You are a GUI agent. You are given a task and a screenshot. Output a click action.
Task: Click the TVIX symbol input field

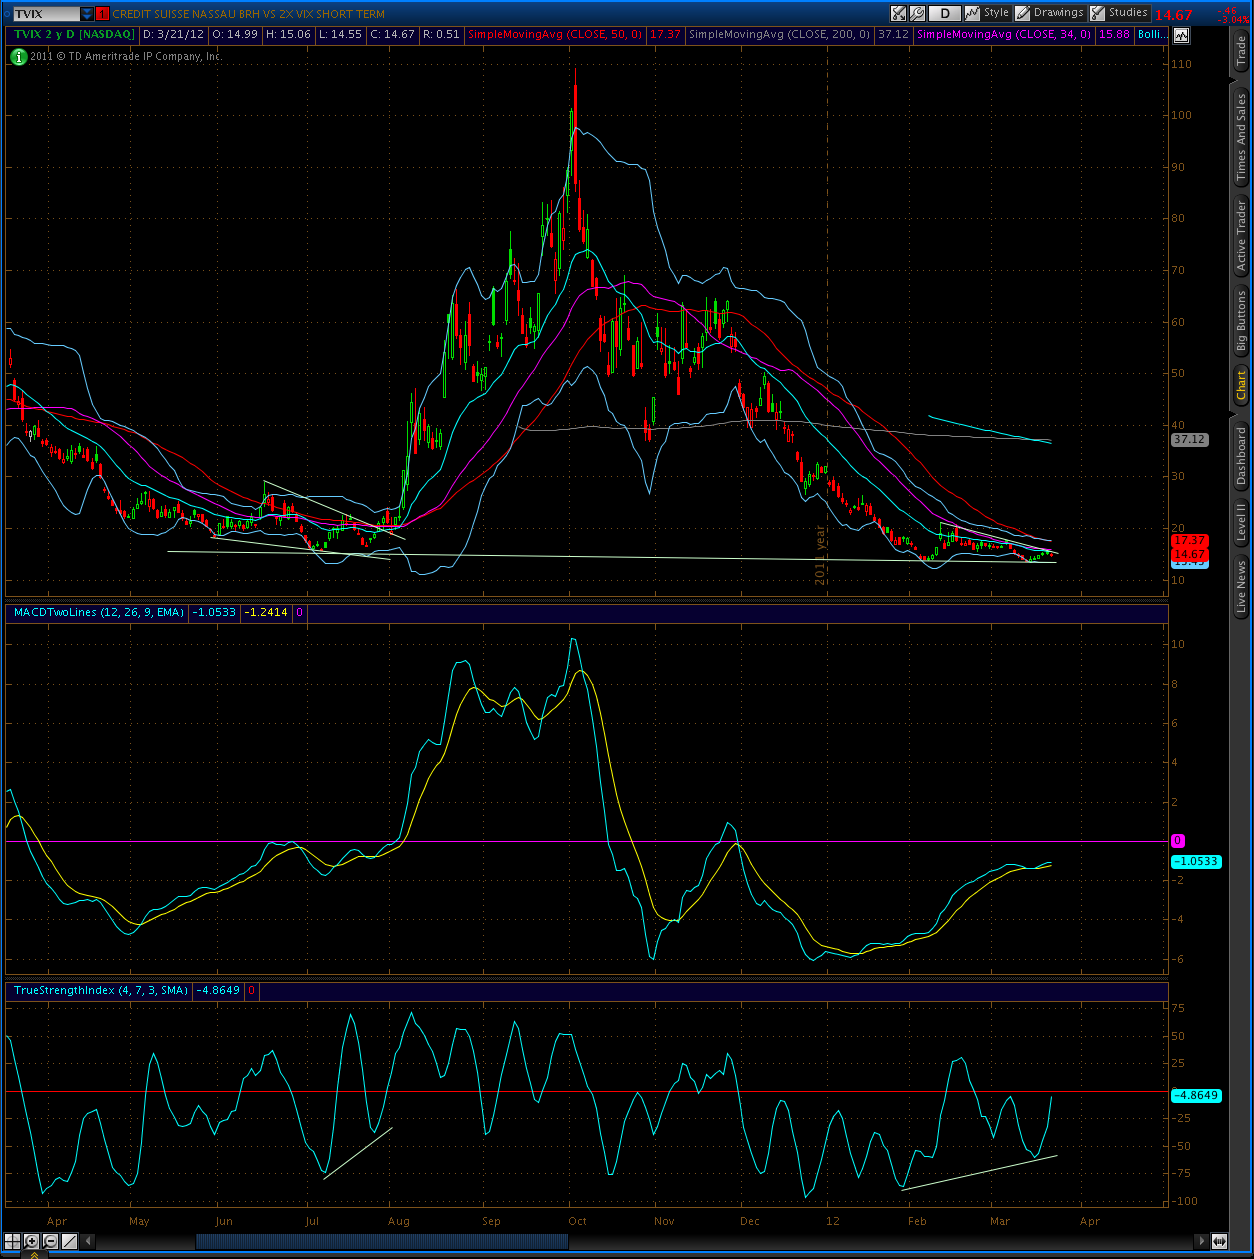46,14
